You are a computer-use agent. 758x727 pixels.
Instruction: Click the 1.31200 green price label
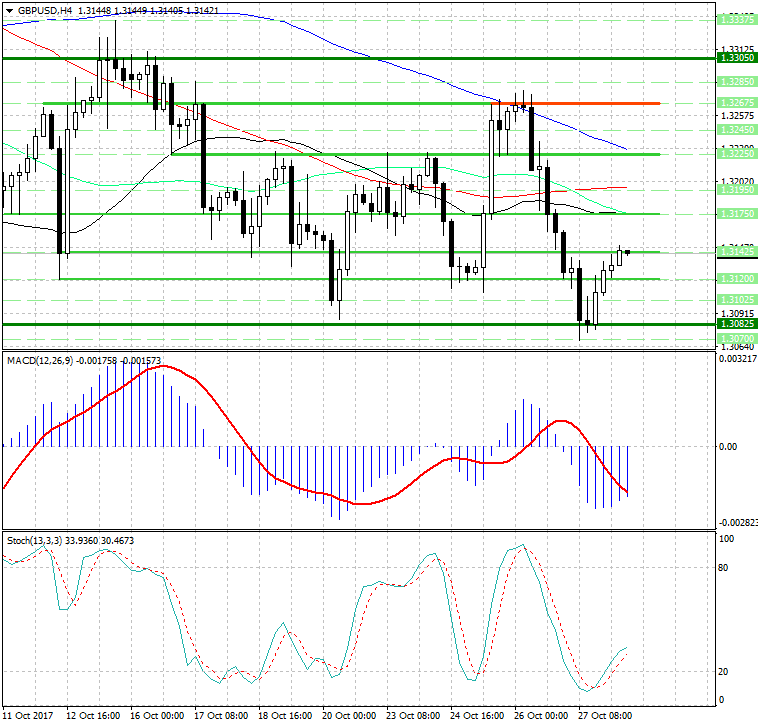click(x=736, y=279)
